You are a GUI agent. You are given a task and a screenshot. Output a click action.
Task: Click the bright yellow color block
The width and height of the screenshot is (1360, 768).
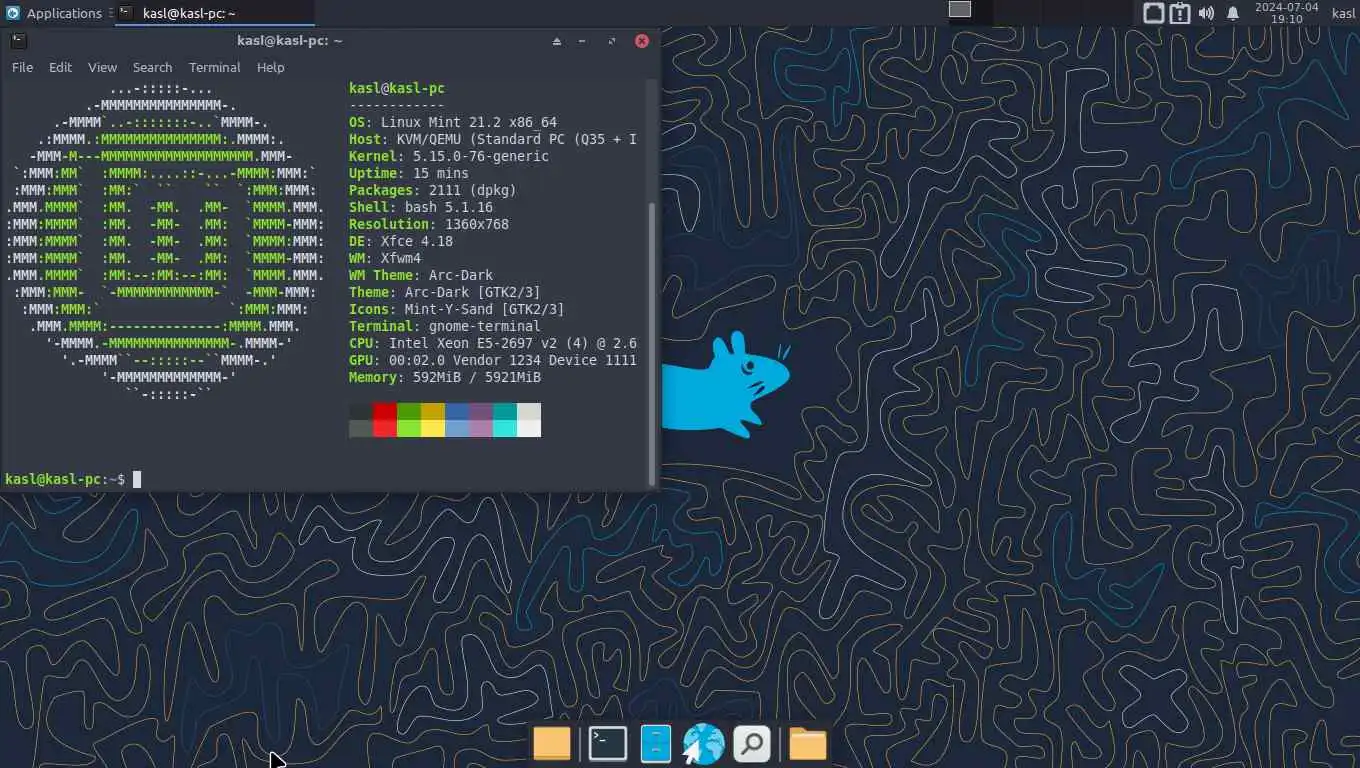click(x=433, y=428)
